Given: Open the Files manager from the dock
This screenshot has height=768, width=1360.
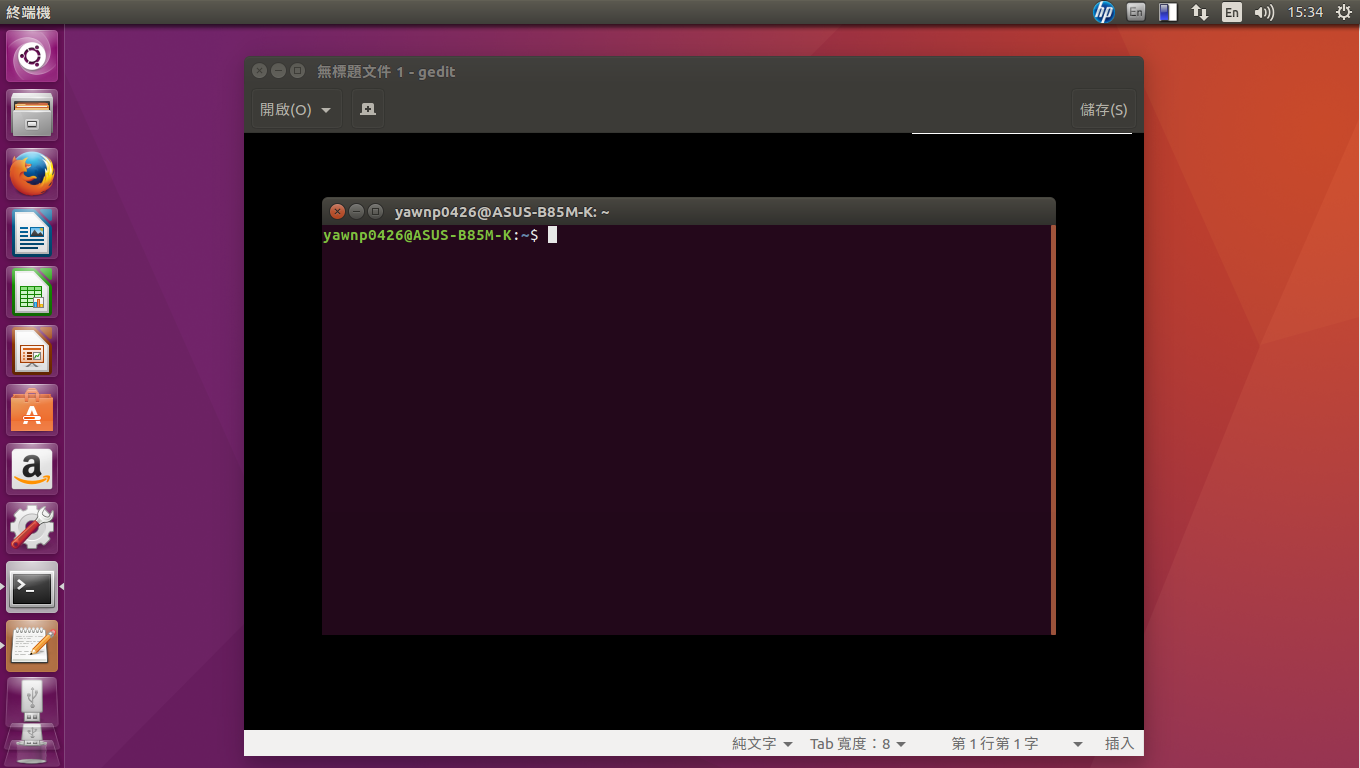Looking at the screenshot, I should point(32,115).
